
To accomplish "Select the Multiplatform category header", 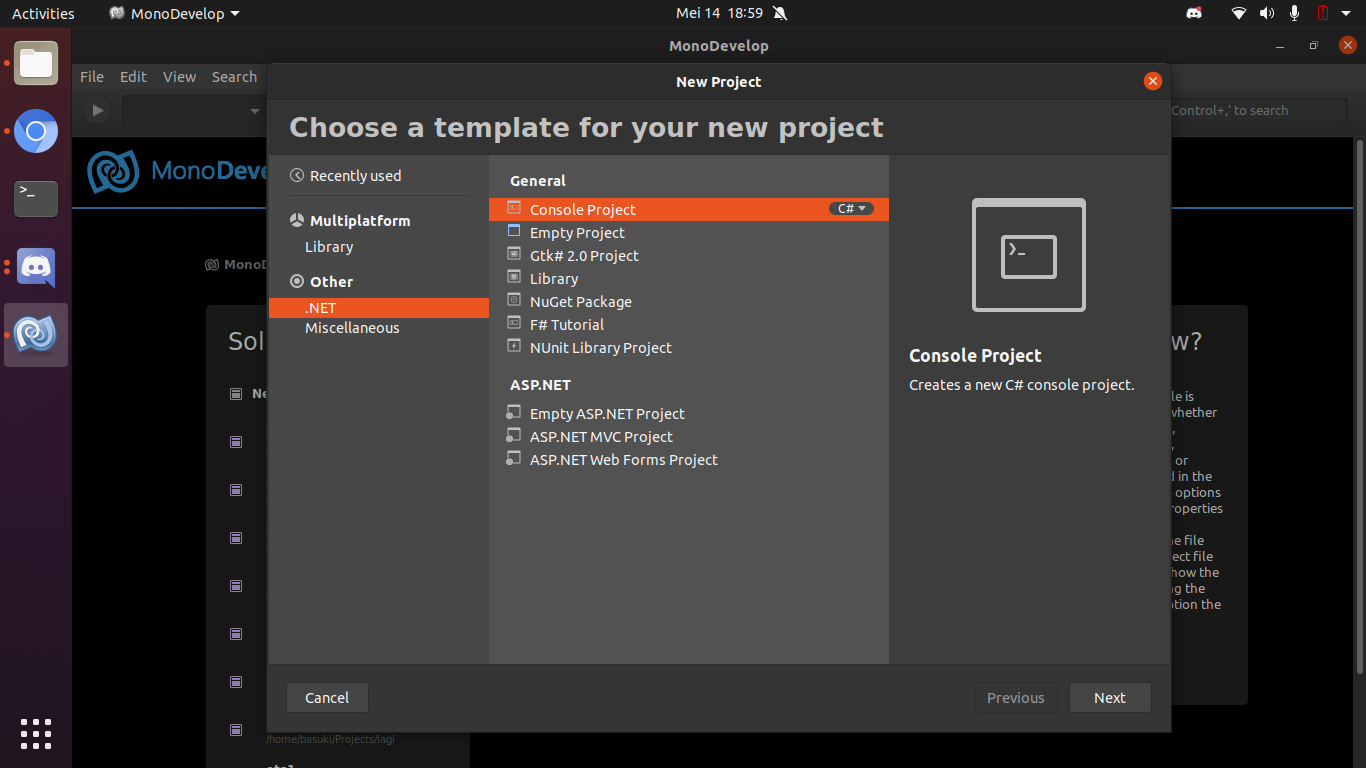I will click(360, 220).
